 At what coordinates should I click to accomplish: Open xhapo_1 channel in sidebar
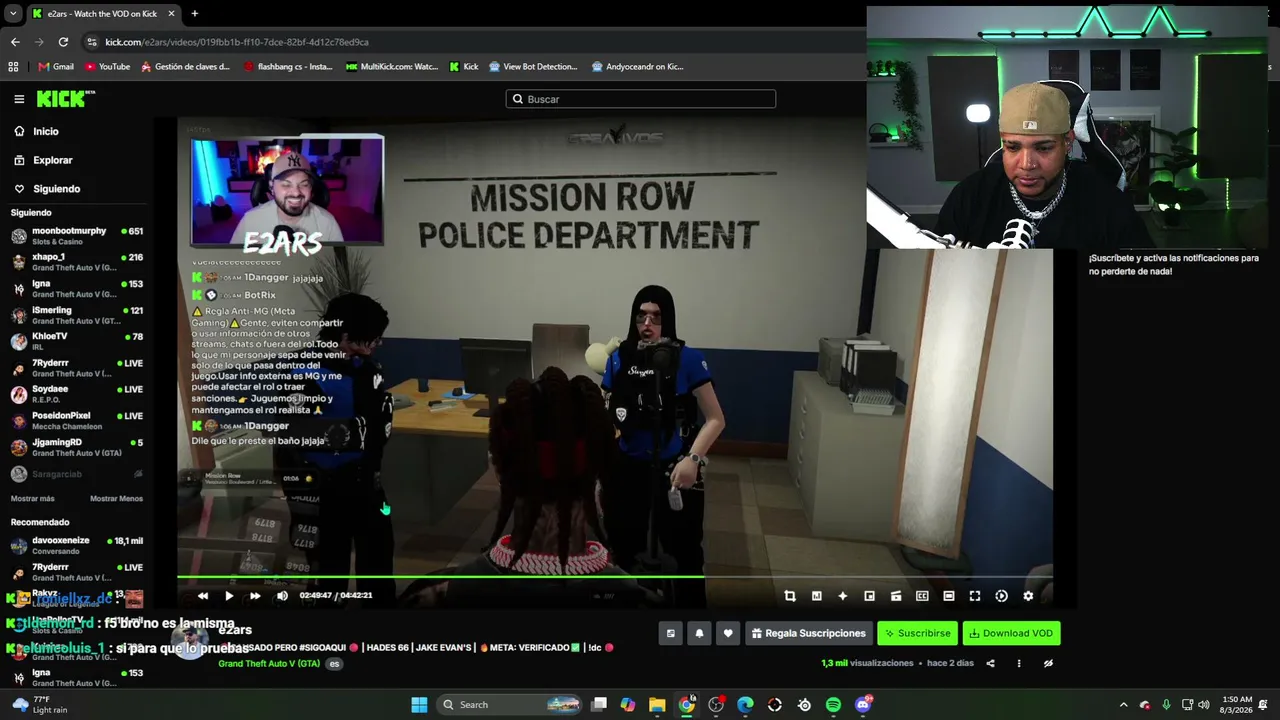[x=77, y=262]
